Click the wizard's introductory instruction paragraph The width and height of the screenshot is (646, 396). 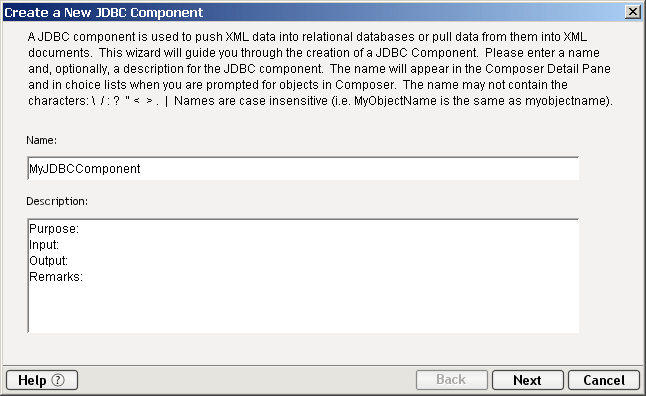tap(320, 69)
